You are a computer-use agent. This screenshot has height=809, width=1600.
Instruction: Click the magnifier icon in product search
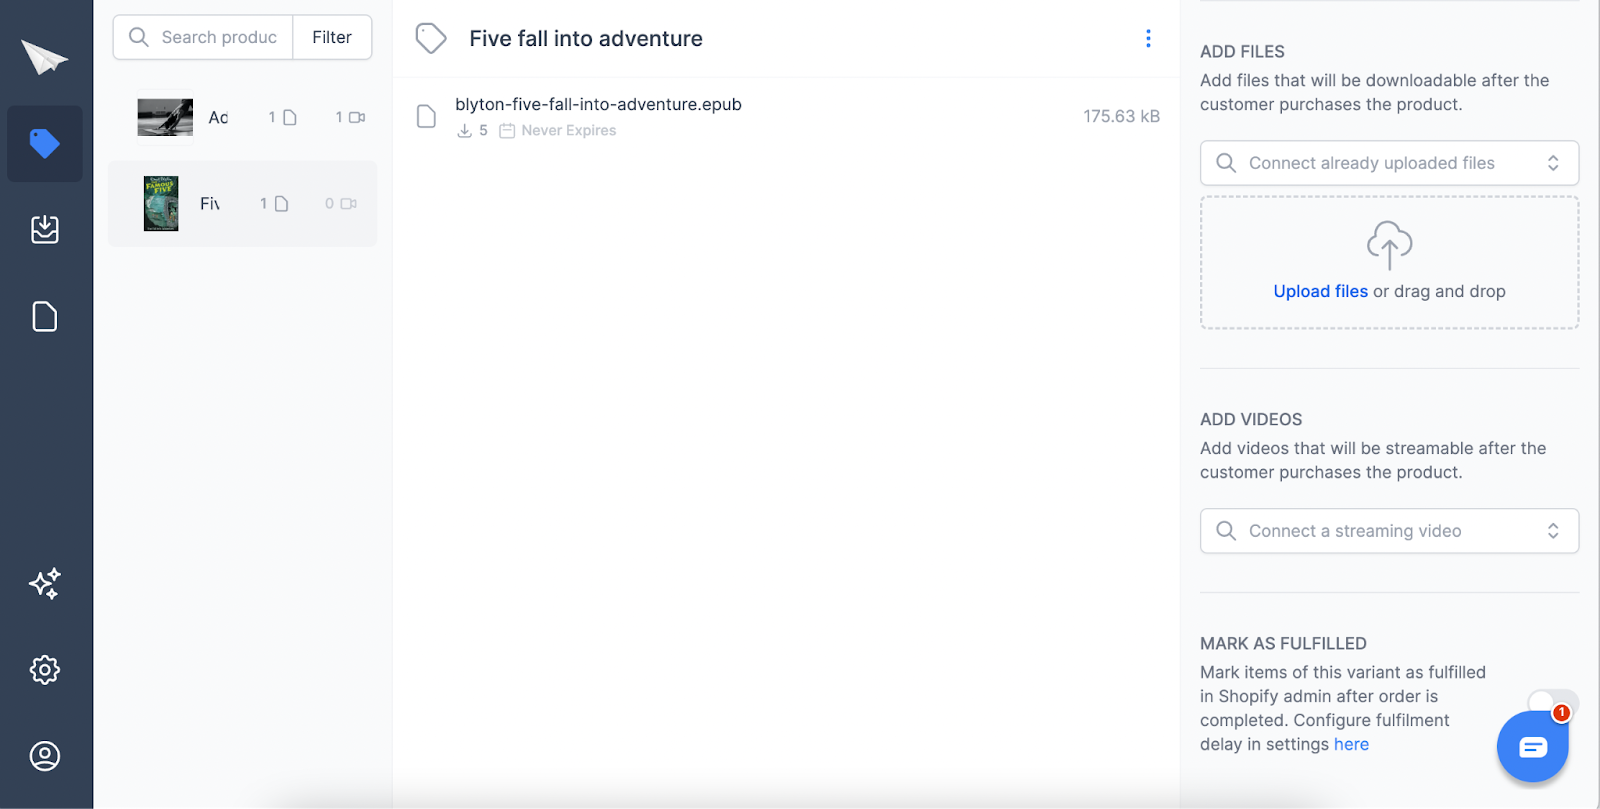click(x=139, y=37)
